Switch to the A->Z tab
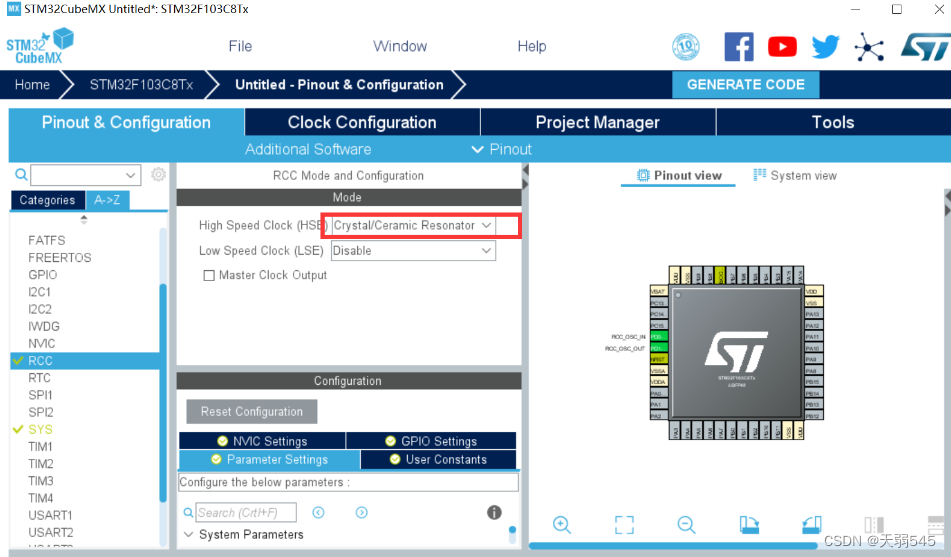Image resolution: width=951 pixels, height=557 pixels. point(107,200)
